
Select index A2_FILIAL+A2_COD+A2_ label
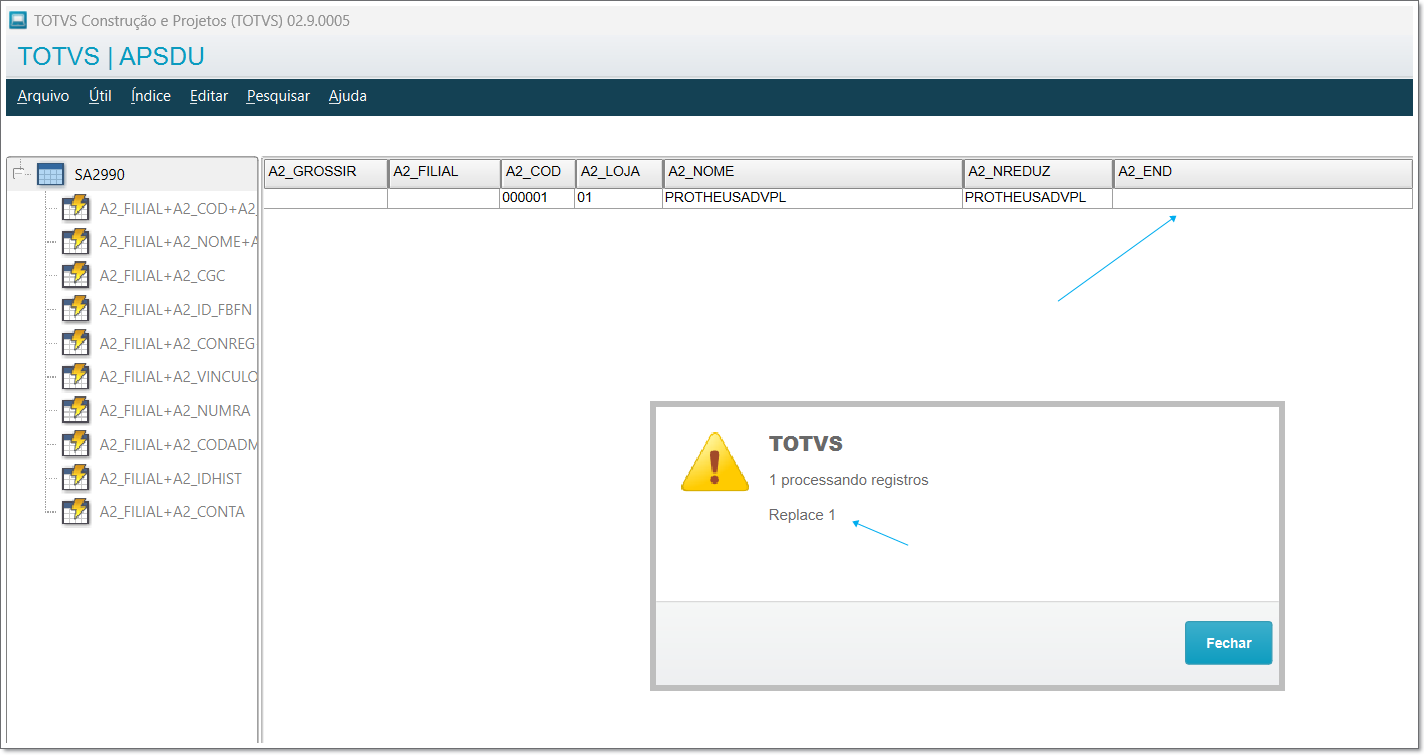[x=178, y=208]
